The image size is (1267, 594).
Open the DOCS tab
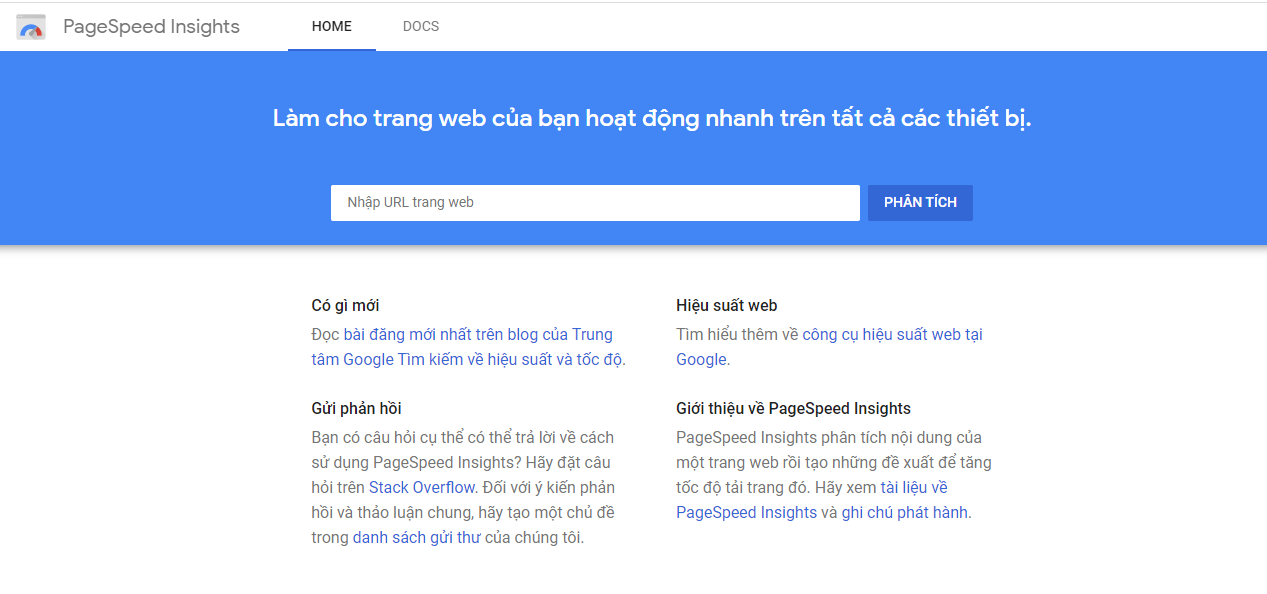point(421,26)
